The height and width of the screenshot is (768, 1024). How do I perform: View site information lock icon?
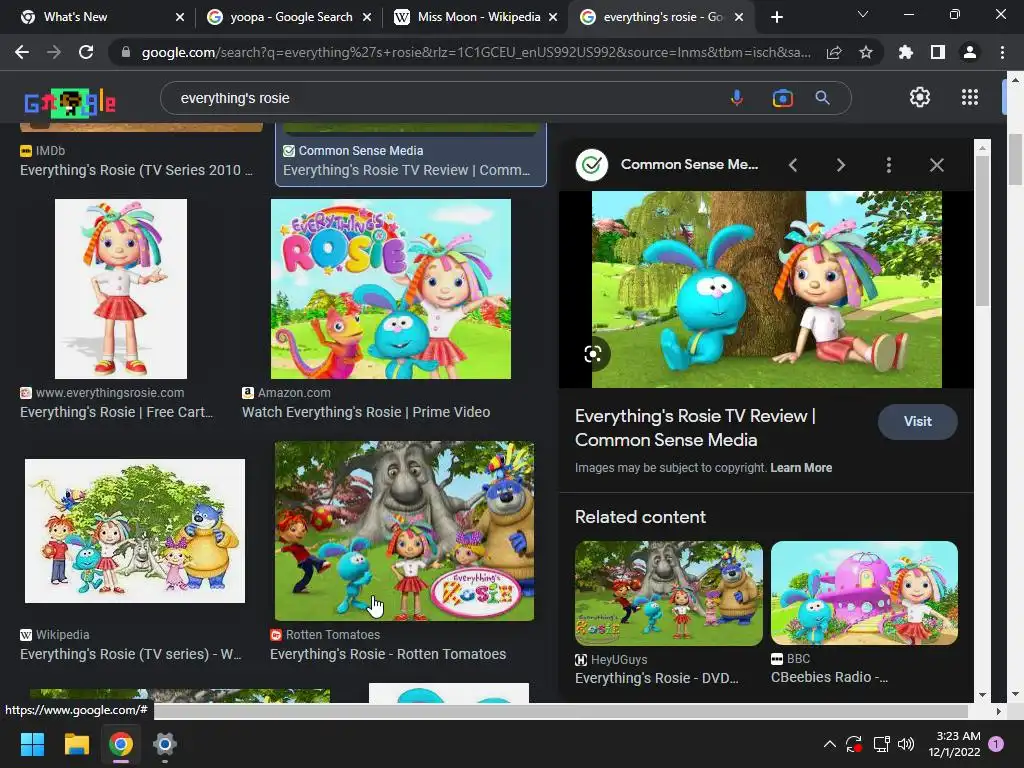point(126,52)
